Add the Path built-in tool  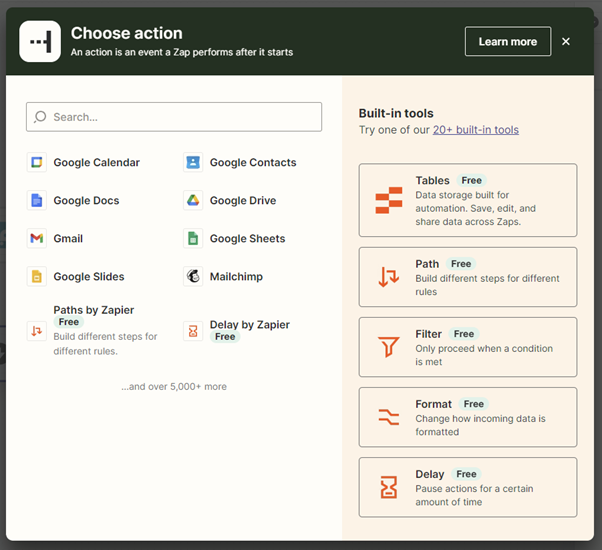click(467, 277)
